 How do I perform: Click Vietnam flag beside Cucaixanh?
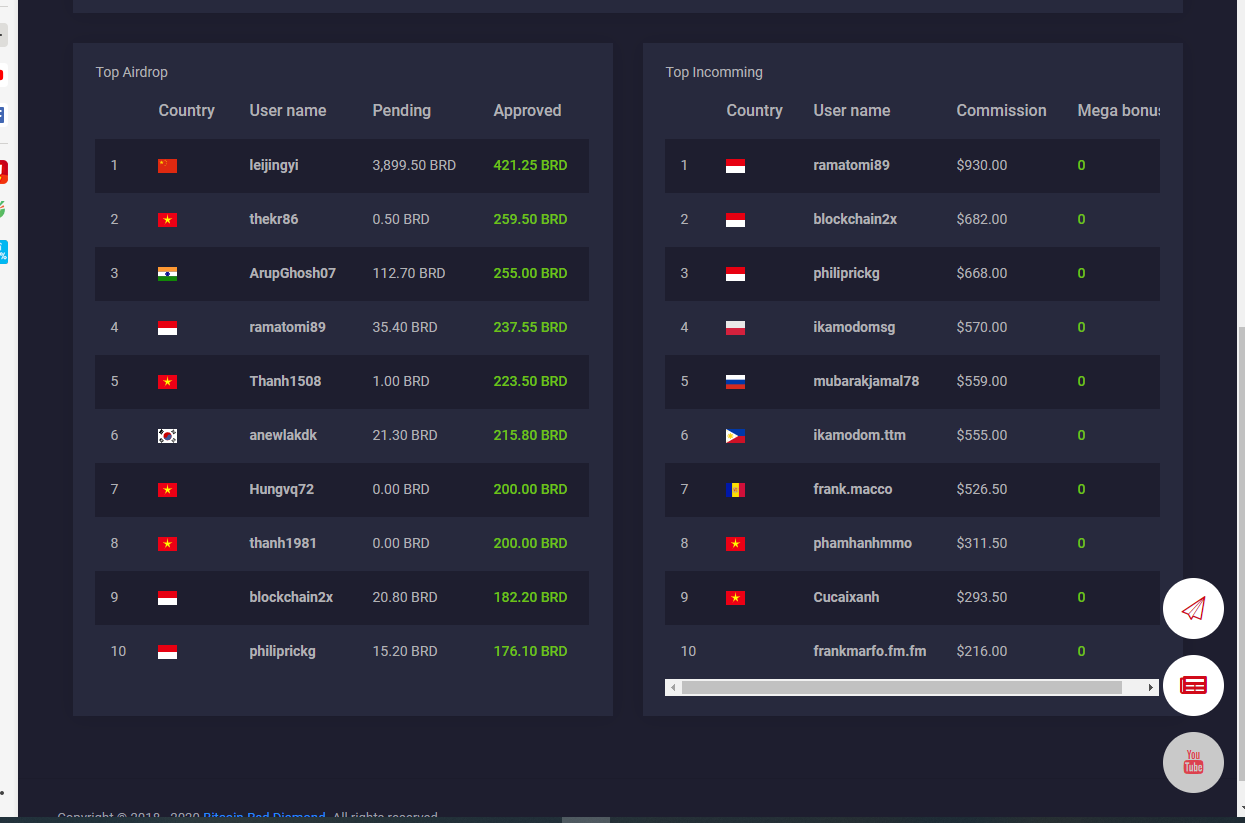tap(735, 598)
